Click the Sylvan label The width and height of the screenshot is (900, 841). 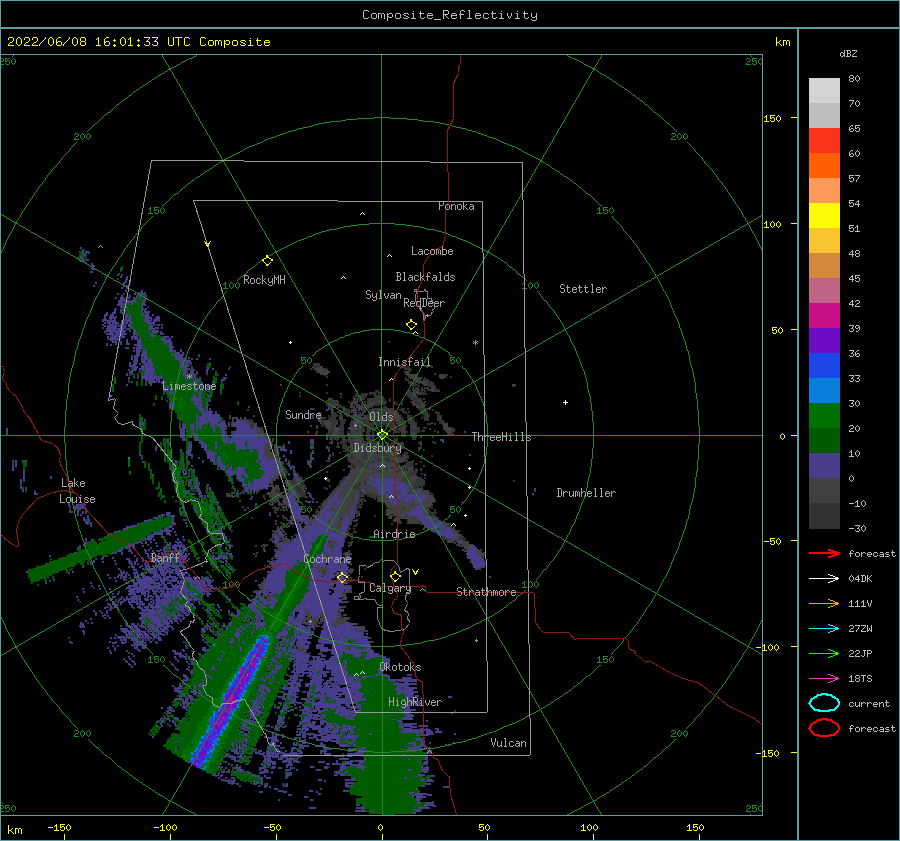[383, 295]
